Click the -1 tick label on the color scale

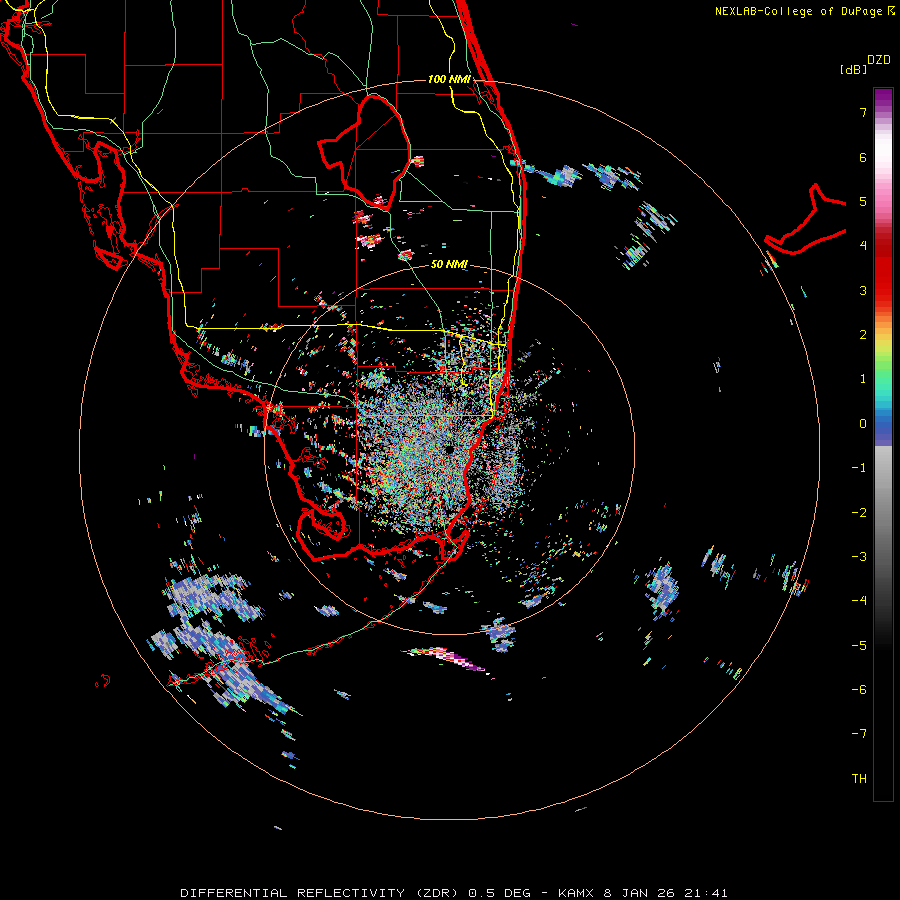tap(859, 468)
